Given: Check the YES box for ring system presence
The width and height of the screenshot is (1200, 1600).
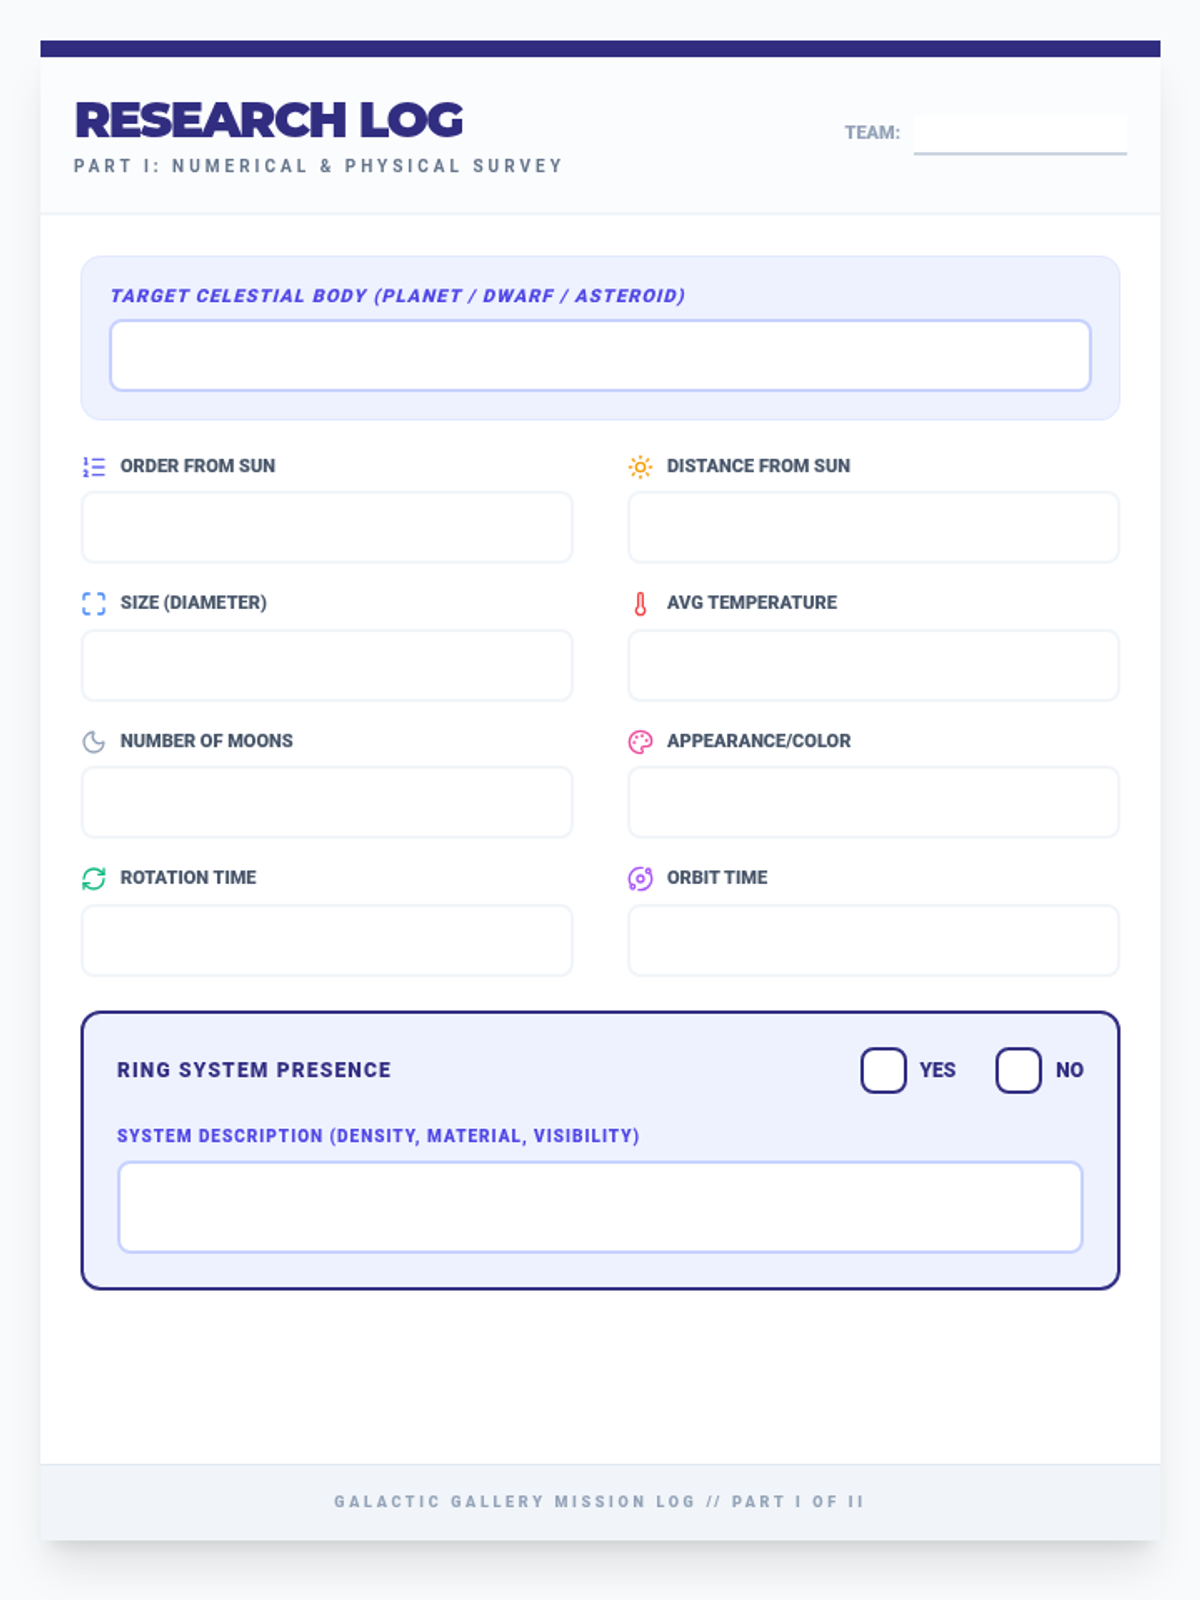Looking at the screenshot, I should click(884, 1071).
